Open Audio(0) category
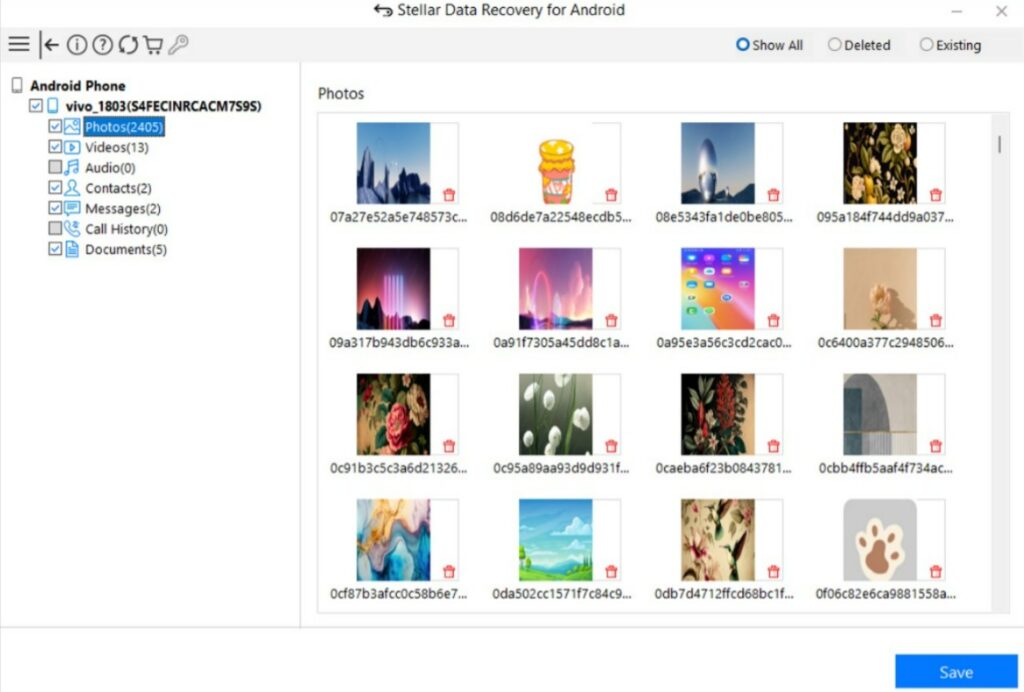Viewport: 1024px width, 692px height. [110, 168]
